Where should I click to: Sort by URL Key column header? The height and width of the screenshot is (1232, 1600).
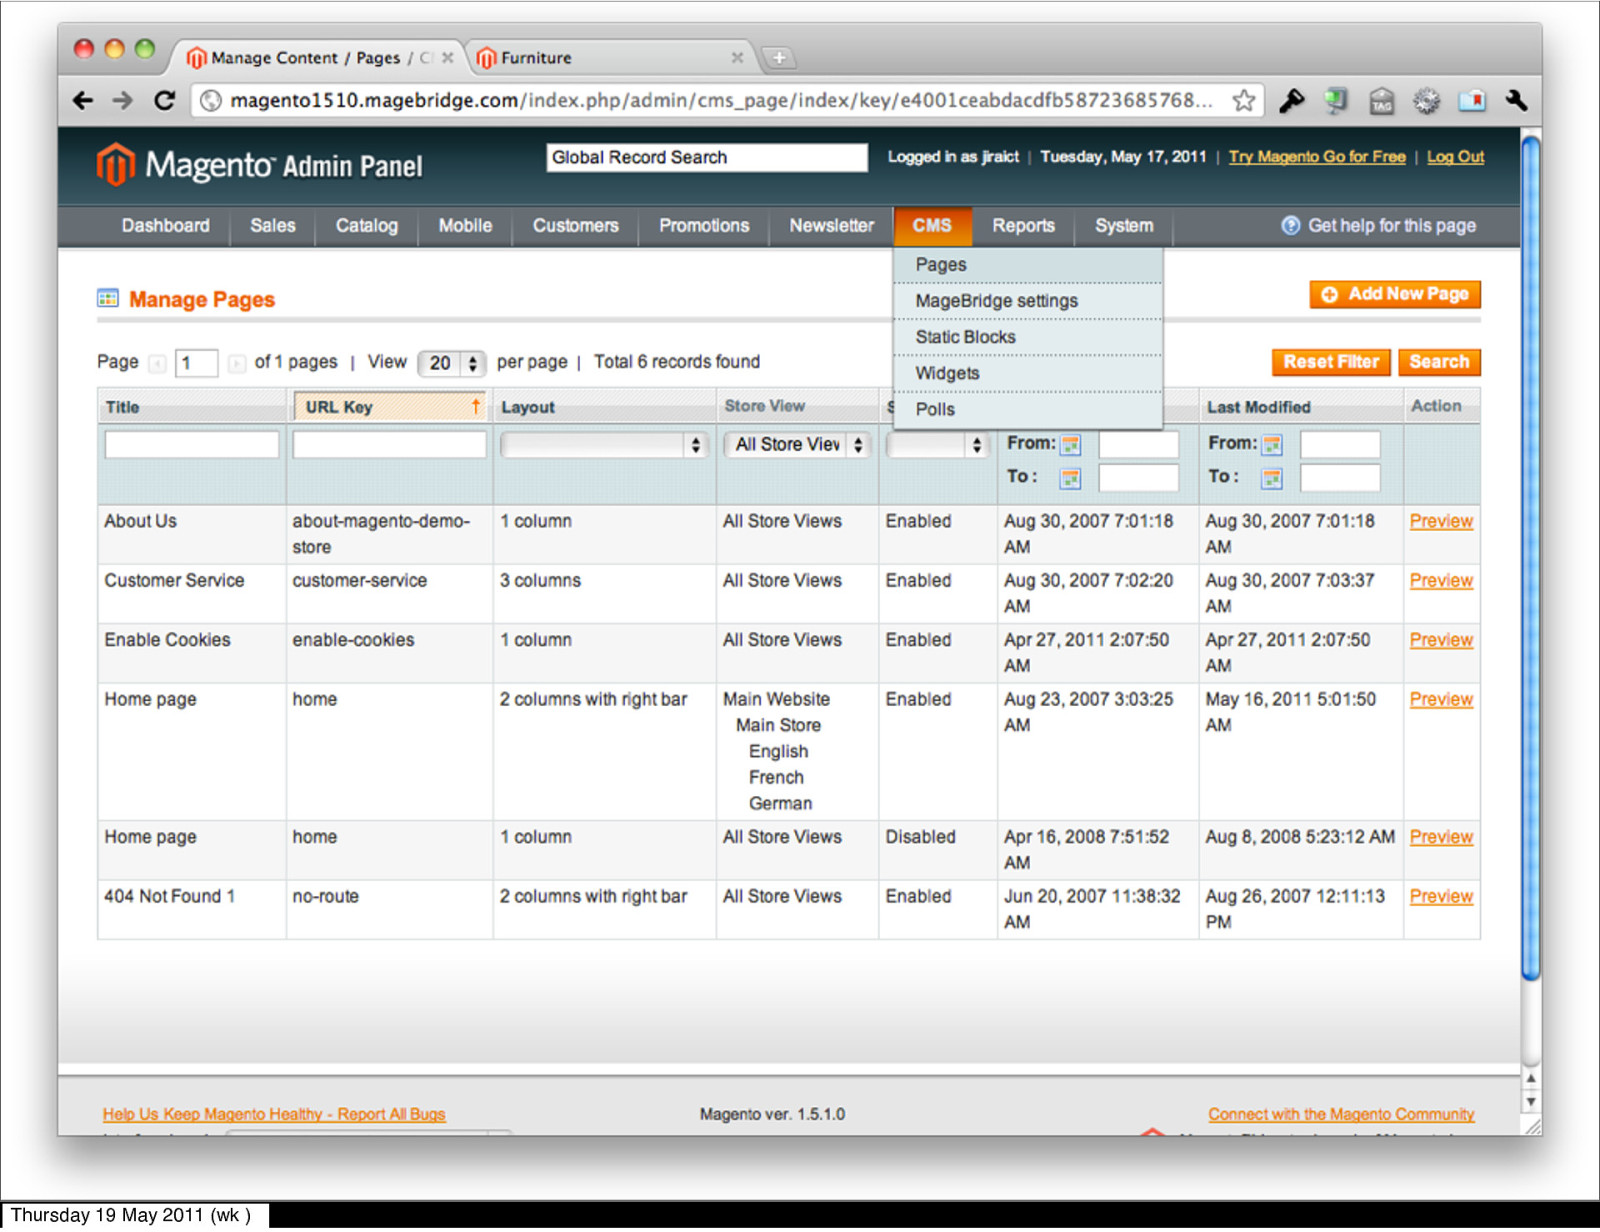[x=389, y=407]
